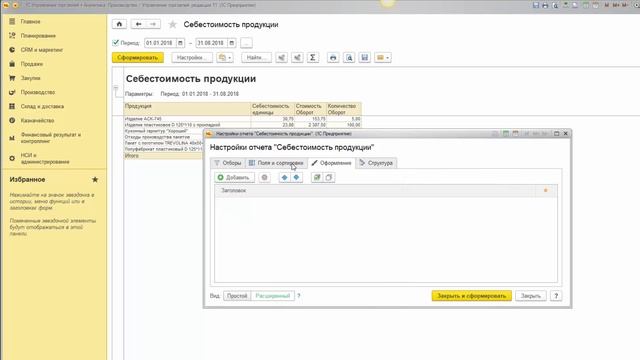640x360 pixels.
Task: Select the Оформление tab
Action: click(331, 163)
